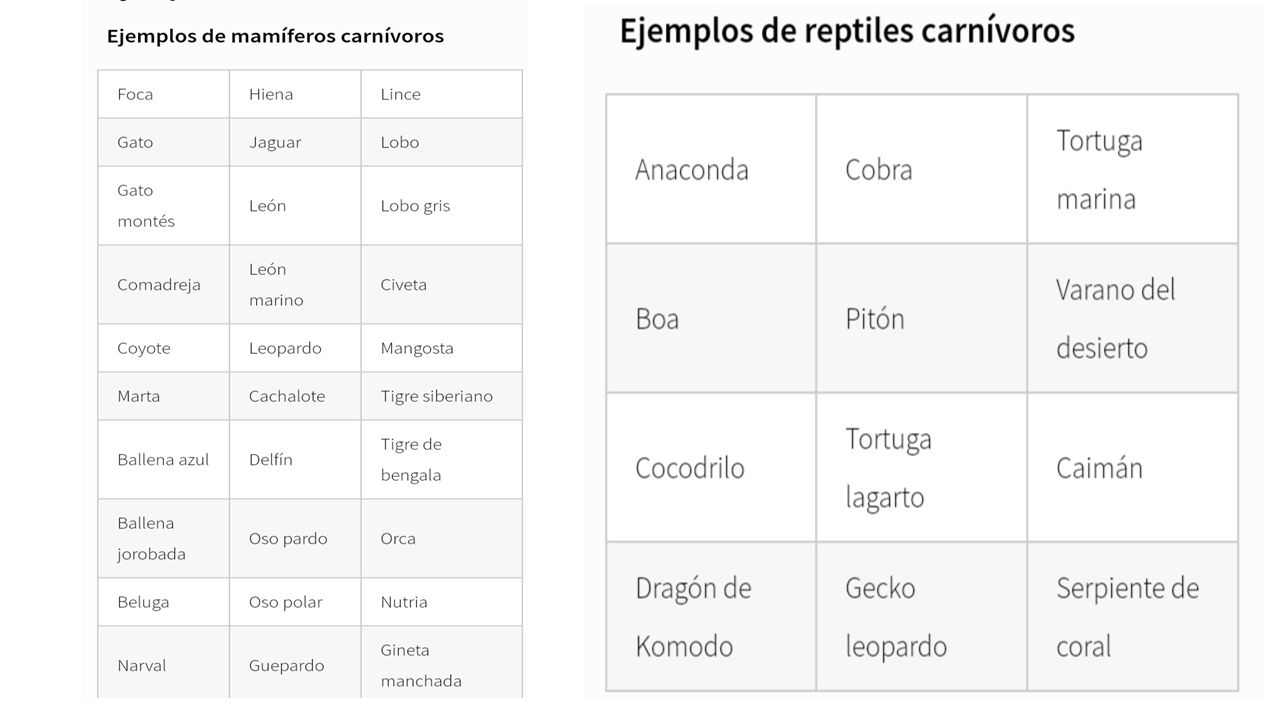The image size is (1280, 720).
Task: Click the Foca cell in mammals table
Action: point(163,94)
